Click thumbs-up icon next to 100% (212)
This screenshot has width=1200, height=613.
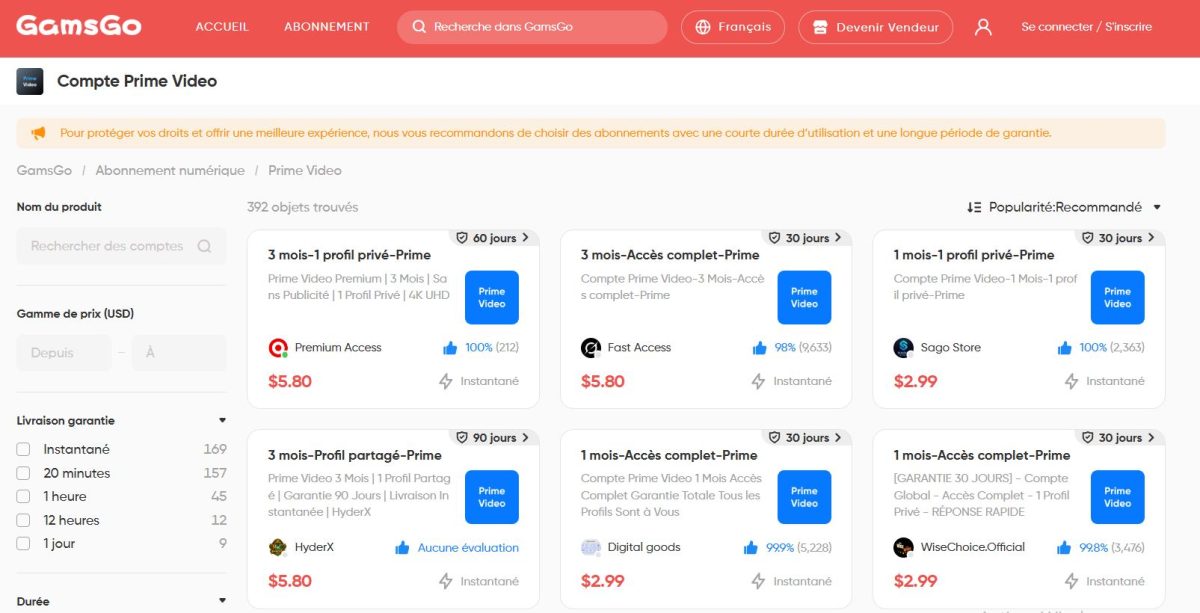(450, 348)
